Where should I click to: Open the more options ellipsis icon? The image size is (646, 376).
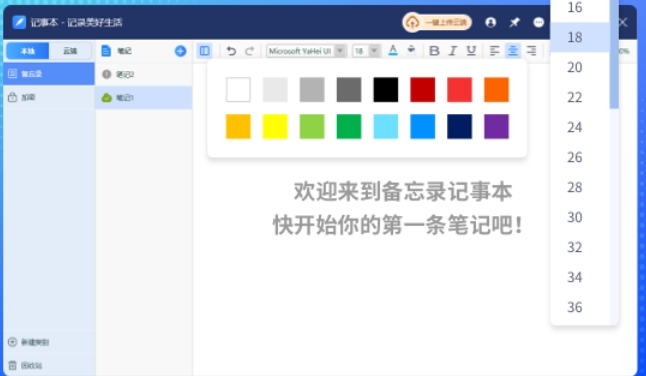[x=538, y=22]
